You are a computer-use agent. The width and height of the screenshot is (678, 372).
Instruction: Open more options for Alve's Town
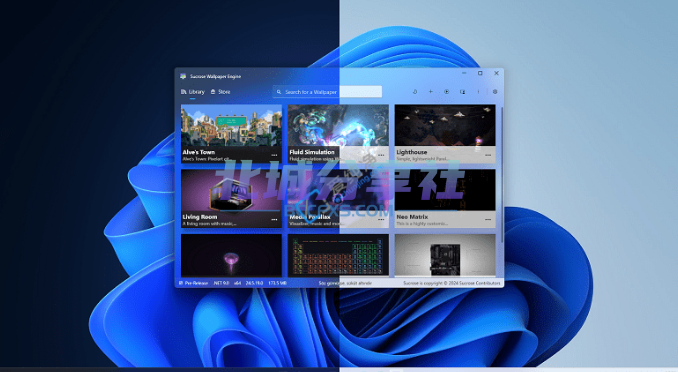click(274, 155)
